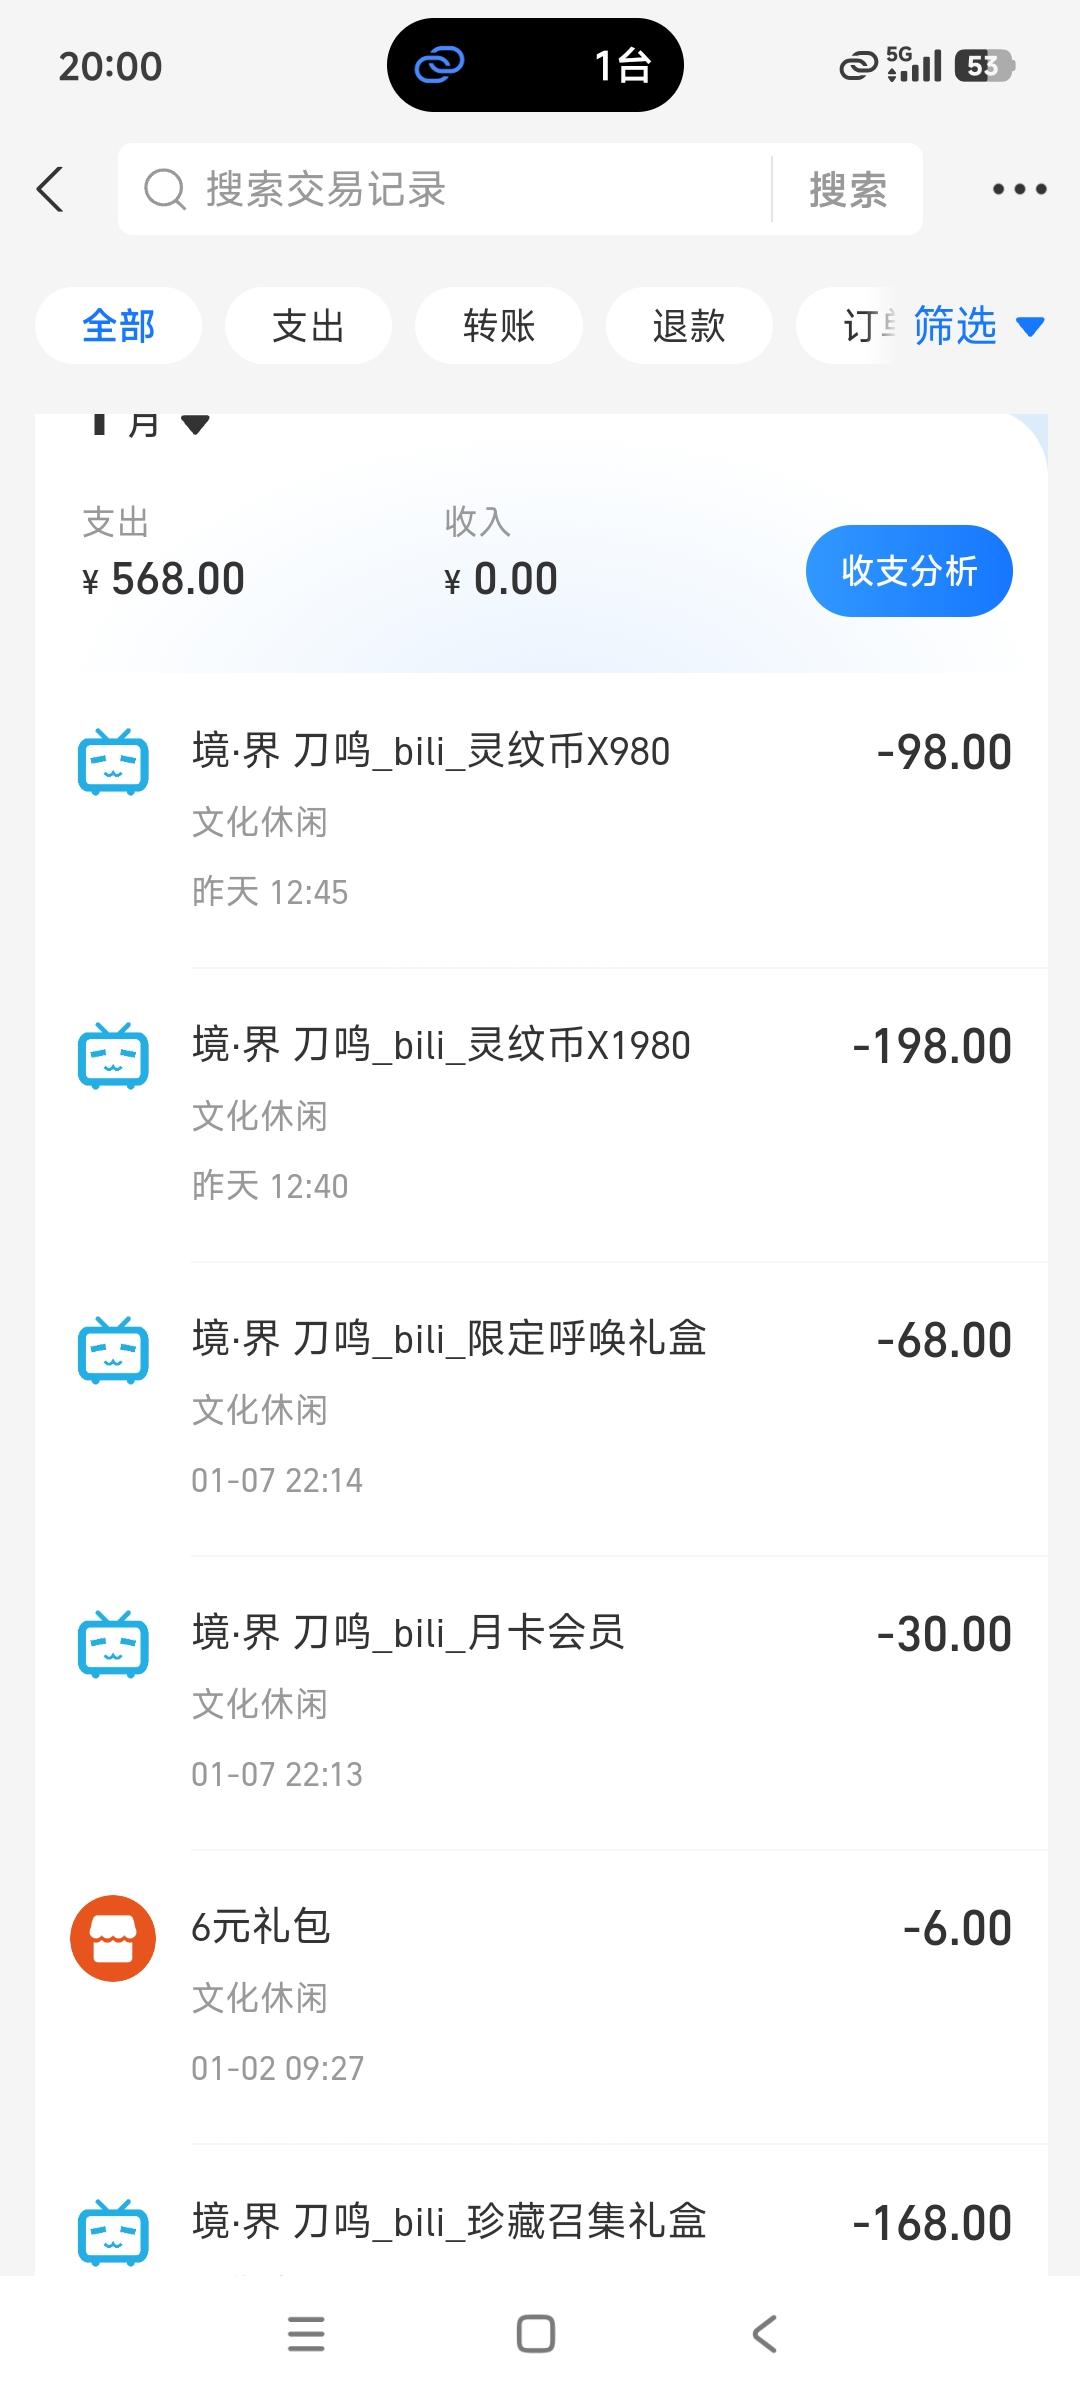This screenshot has height=2400, width=1080.
Task: Click the 搜索 button
Action: (x=848, y=189)
